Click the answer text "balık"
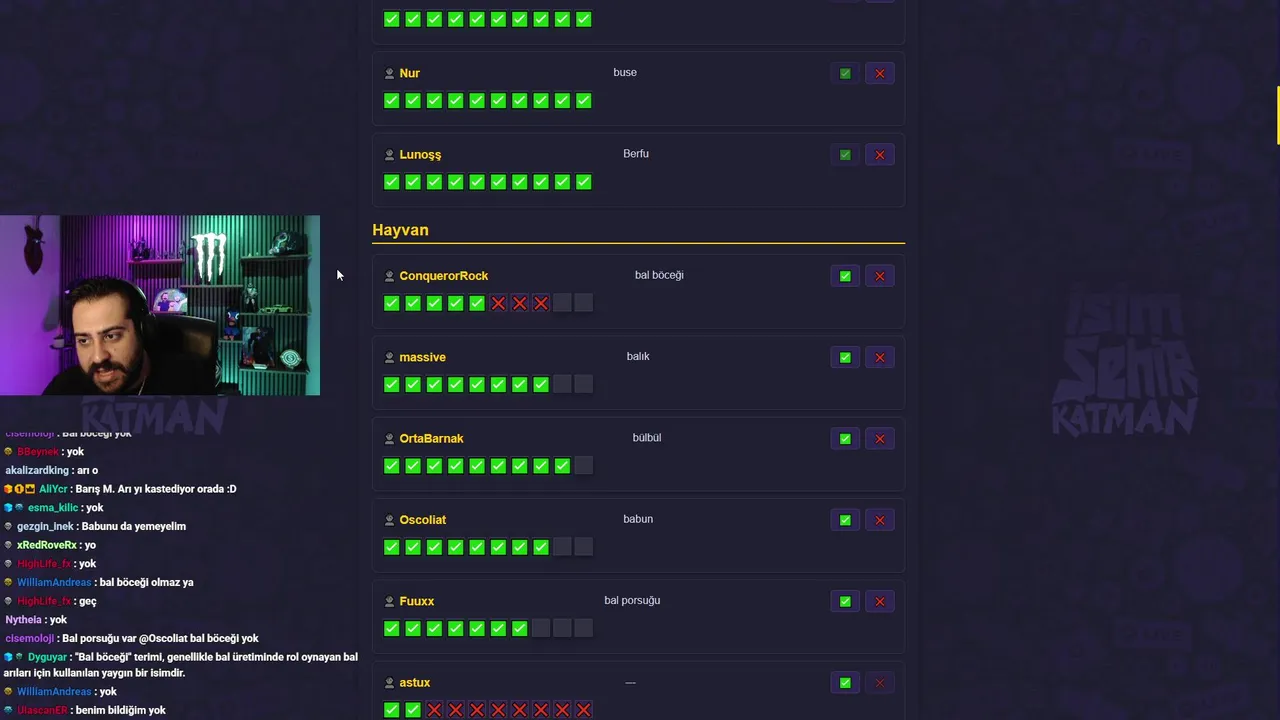Image resolution: width=1280 pixels, height=720 pixels. tap(638, 356)
